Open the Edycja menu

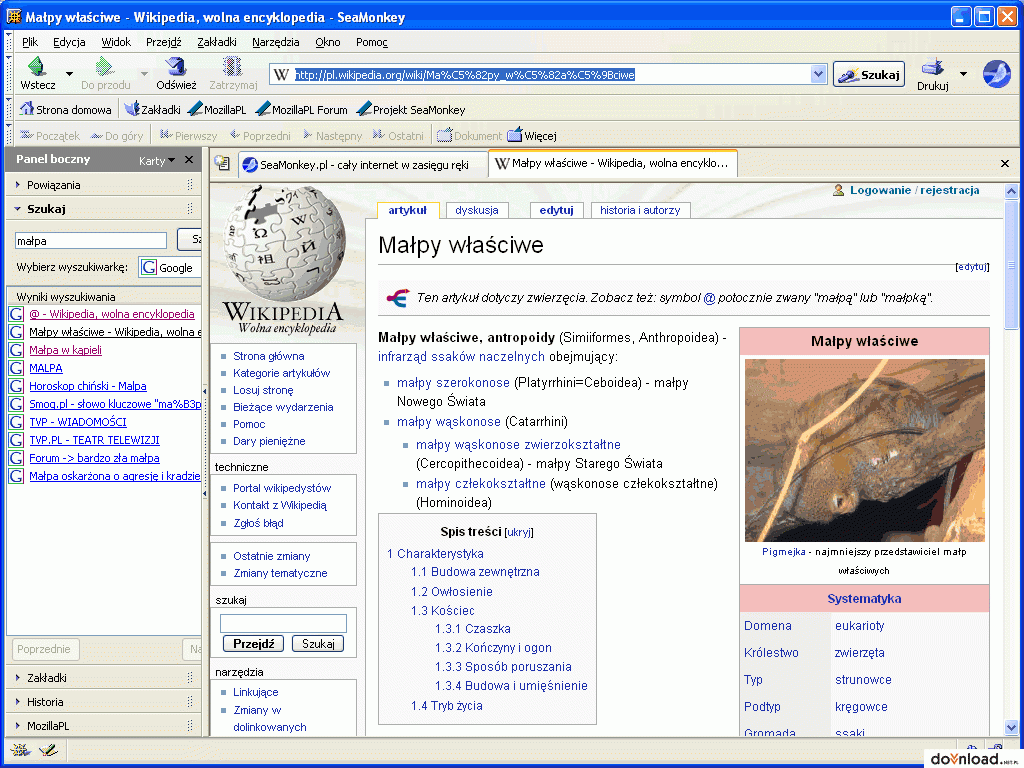point(69,42)
